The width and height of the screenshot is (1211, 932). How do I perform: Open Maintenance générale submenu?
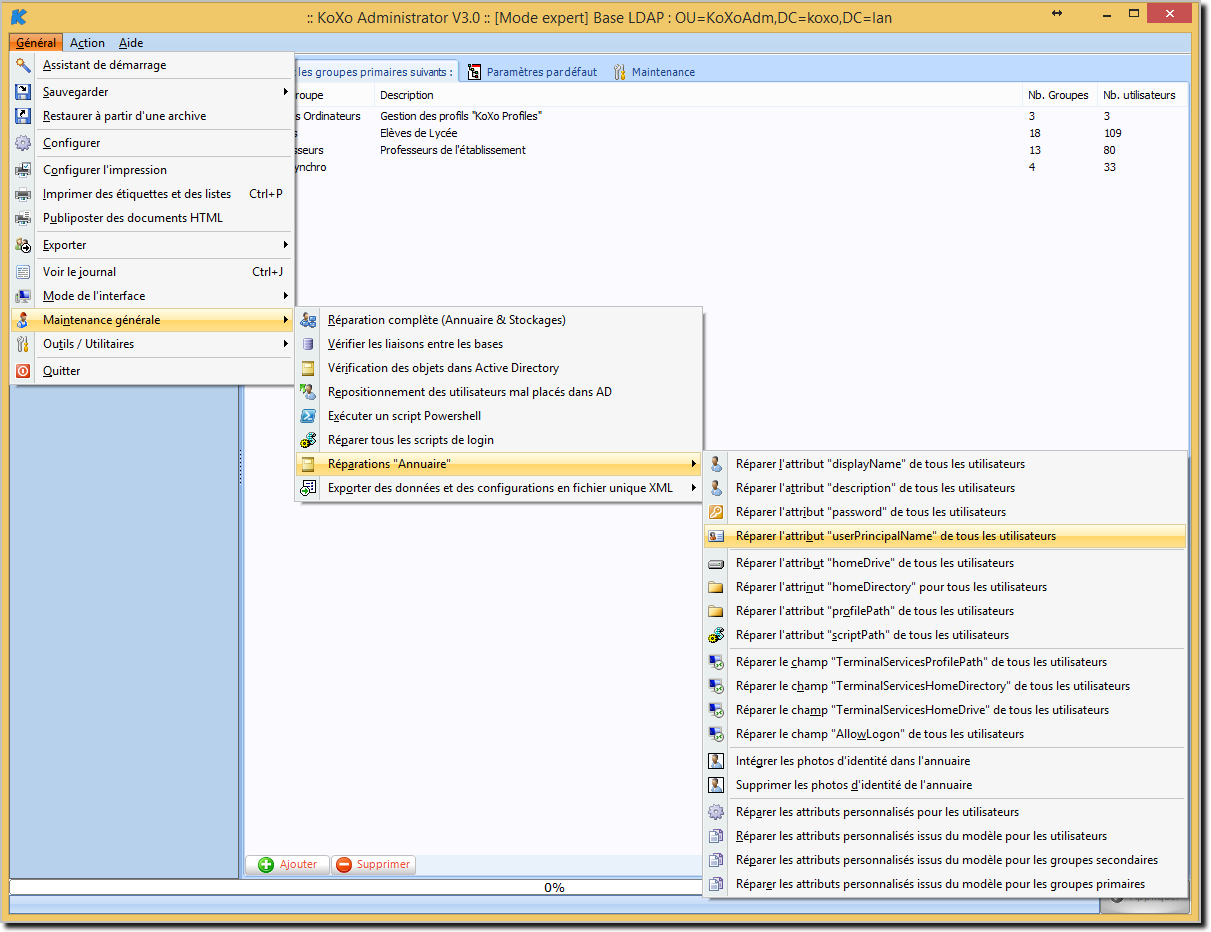pos(153,320)
